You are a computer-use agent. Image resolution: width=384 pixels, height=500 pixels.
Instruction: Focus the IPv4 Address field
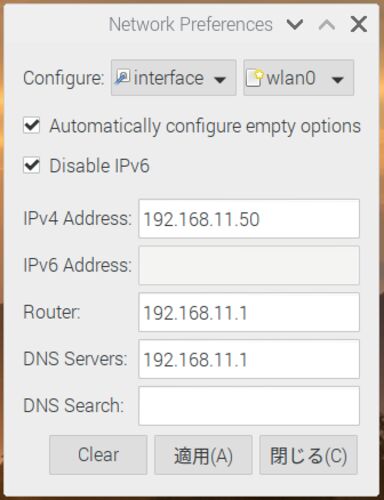[249, 219]
